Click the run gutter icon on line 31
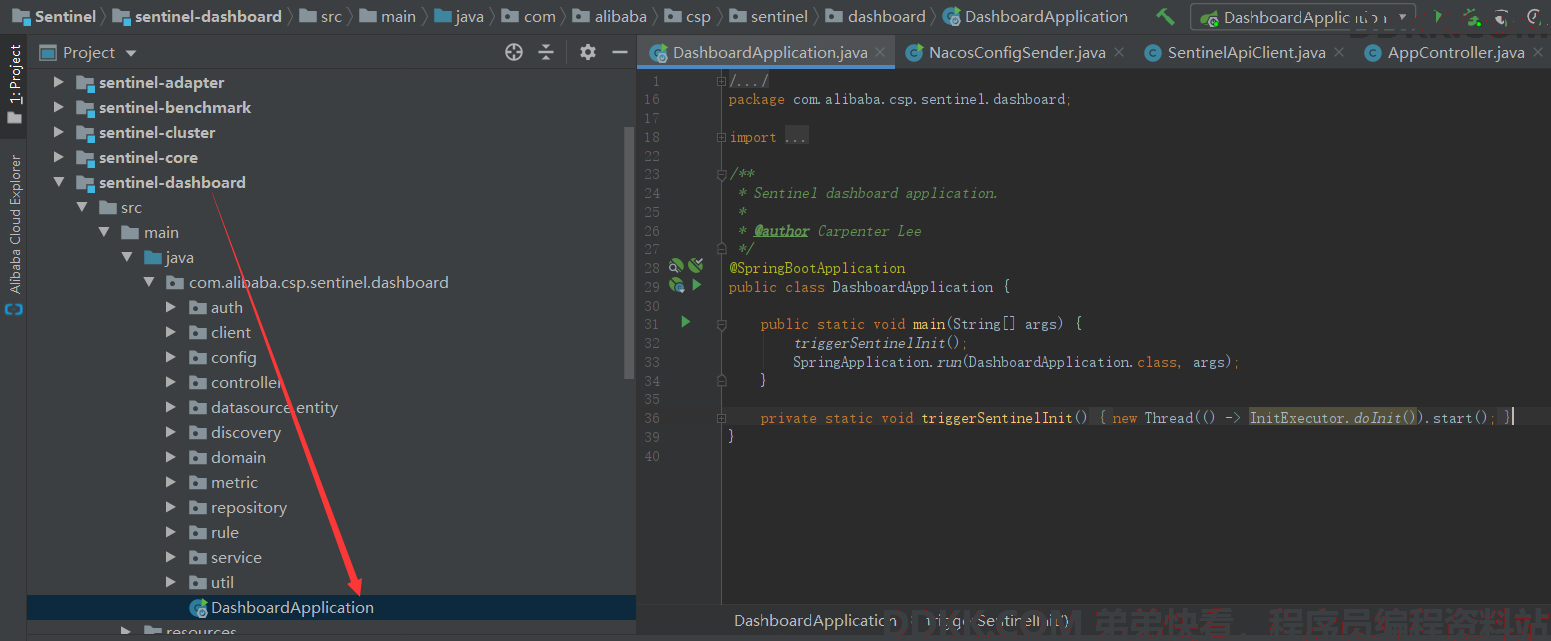Screen dimensions: 1551x641 click(x=685, y=322)
